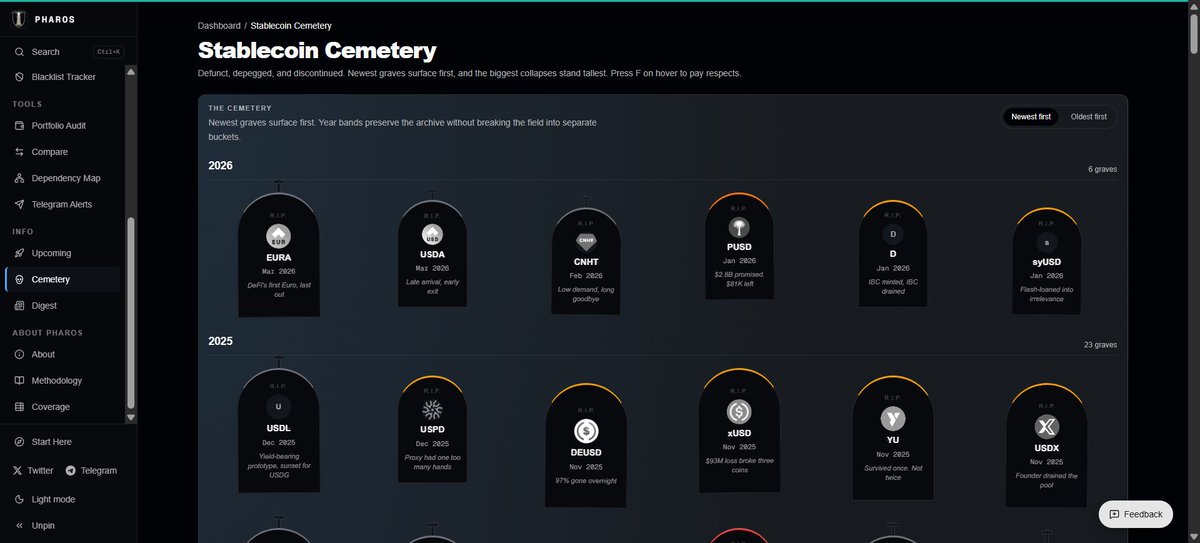Click the Upcoming rocket icon
Screen dimensions: 1200x543
[20, 254]
